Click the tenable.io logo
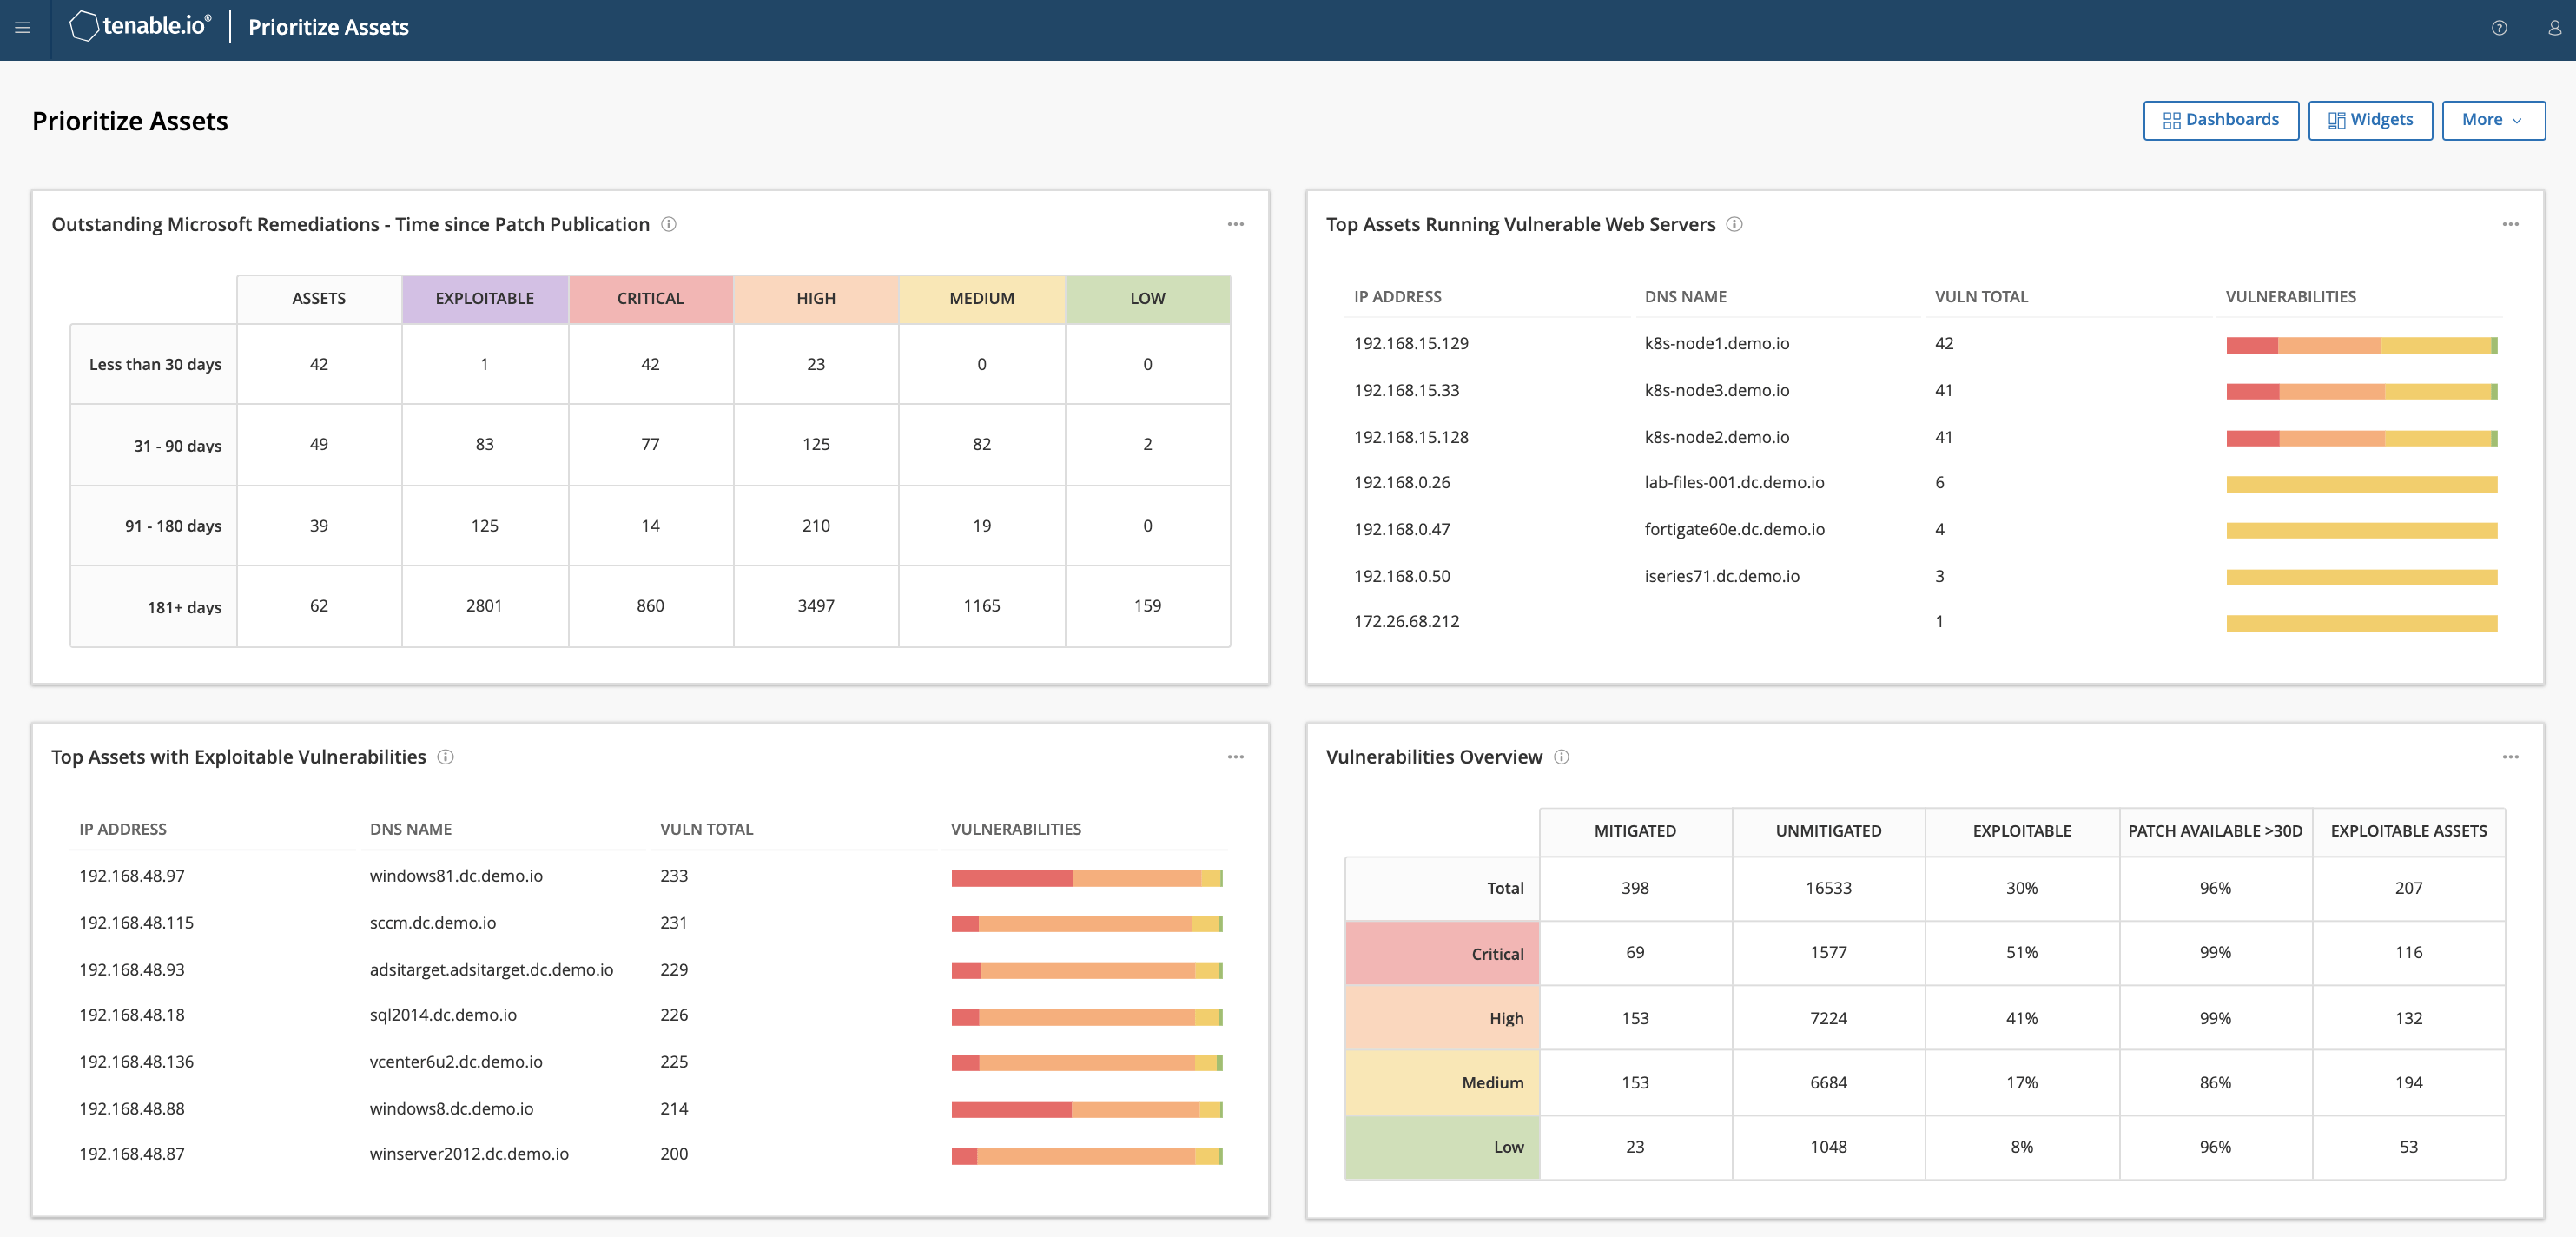Viewport: 2576px width, 1237px height. [x=140, y=26]
